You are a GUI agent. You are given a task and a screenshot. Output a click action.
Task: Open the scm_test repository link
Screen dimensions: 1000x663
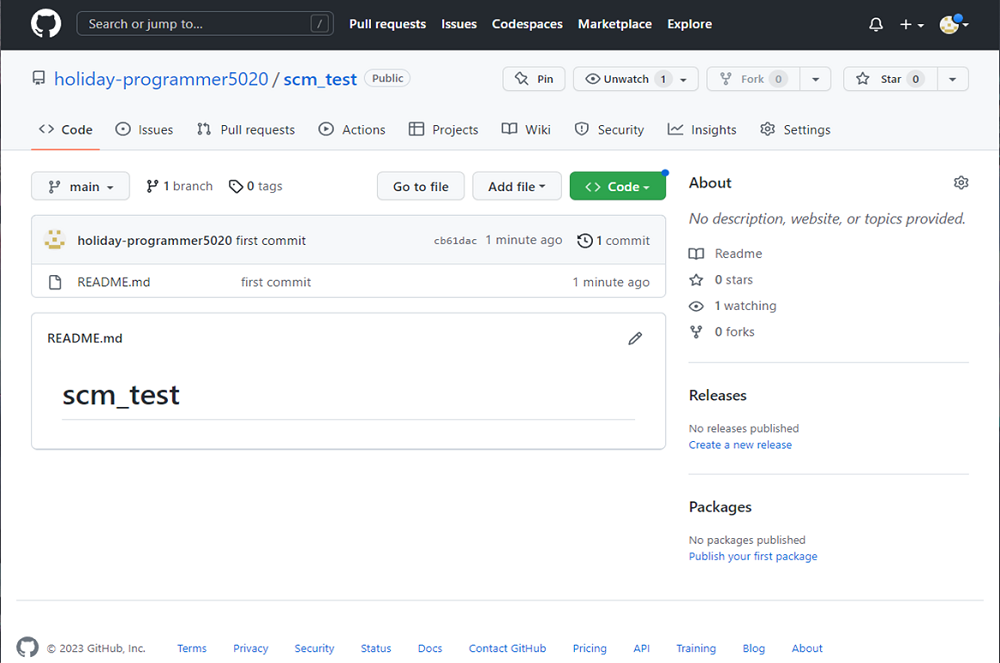[x=320, y=79]
